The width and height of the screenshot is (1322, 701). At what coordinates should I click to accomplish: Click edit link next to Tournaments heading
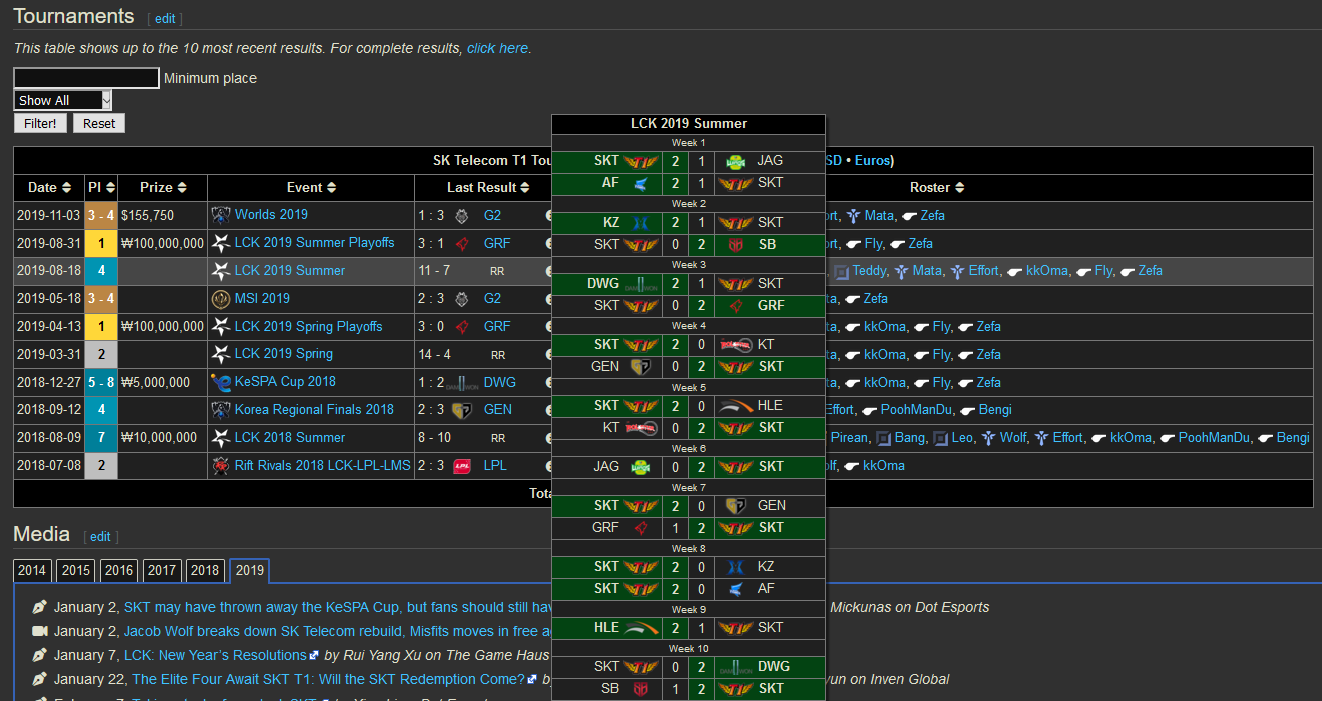[x=165, y=19]
